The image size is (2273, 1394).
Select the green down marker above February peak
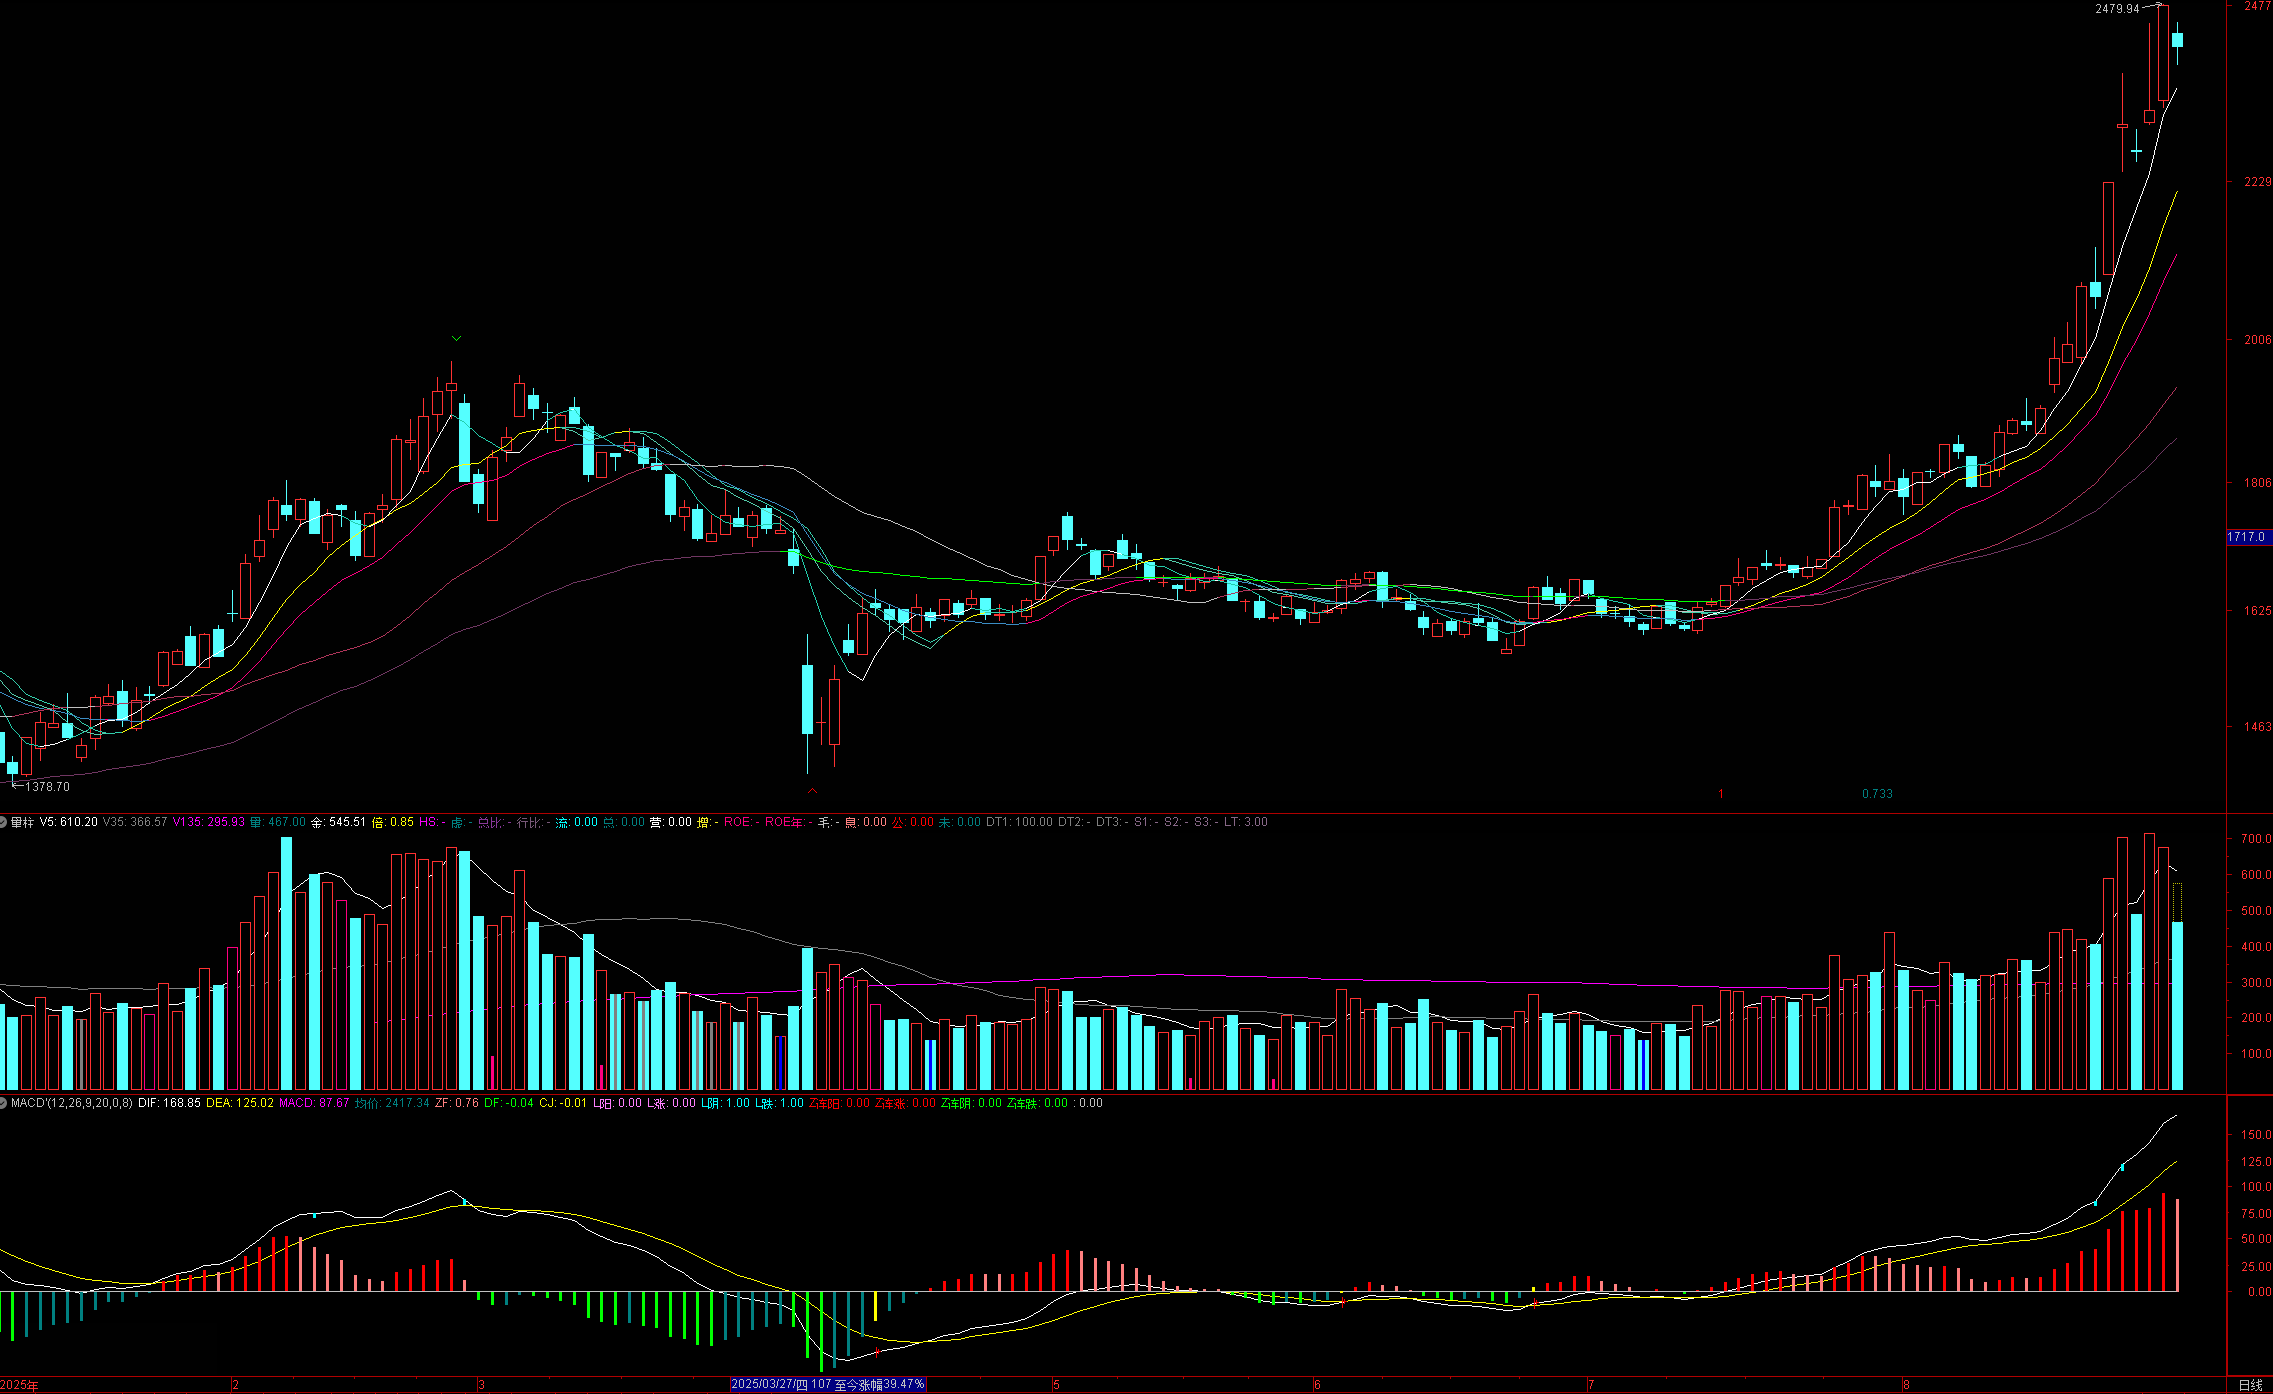[457, 339]
